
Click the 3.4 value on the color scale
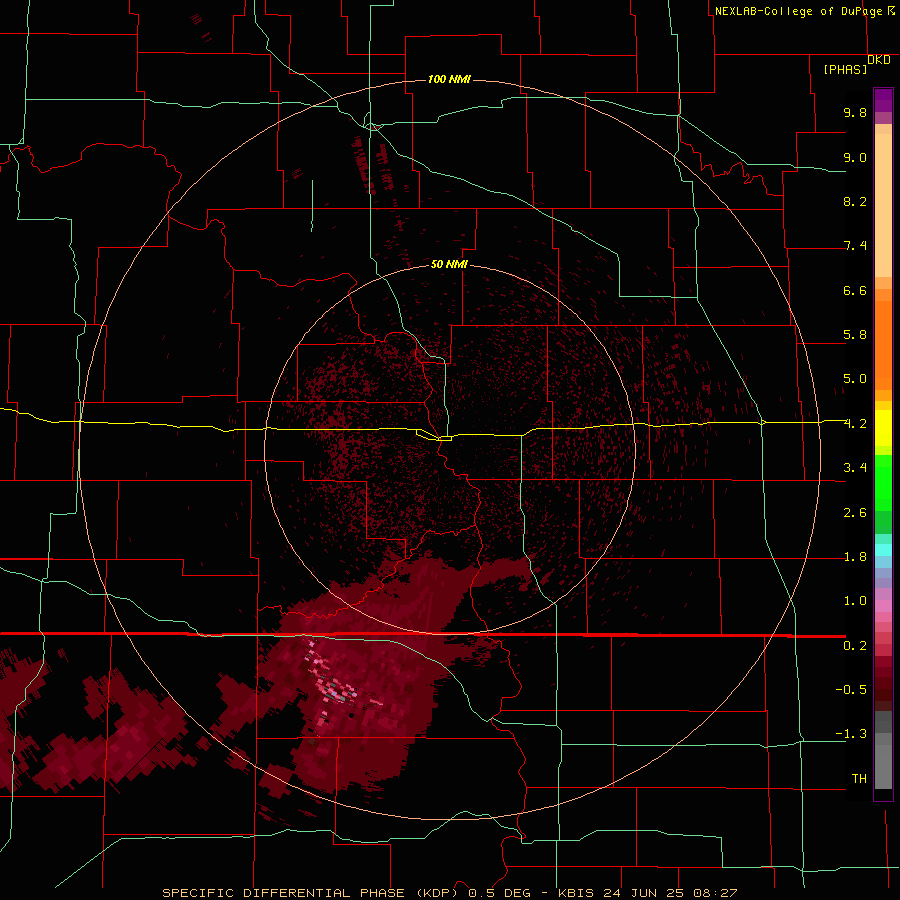(x=855, y=468)
